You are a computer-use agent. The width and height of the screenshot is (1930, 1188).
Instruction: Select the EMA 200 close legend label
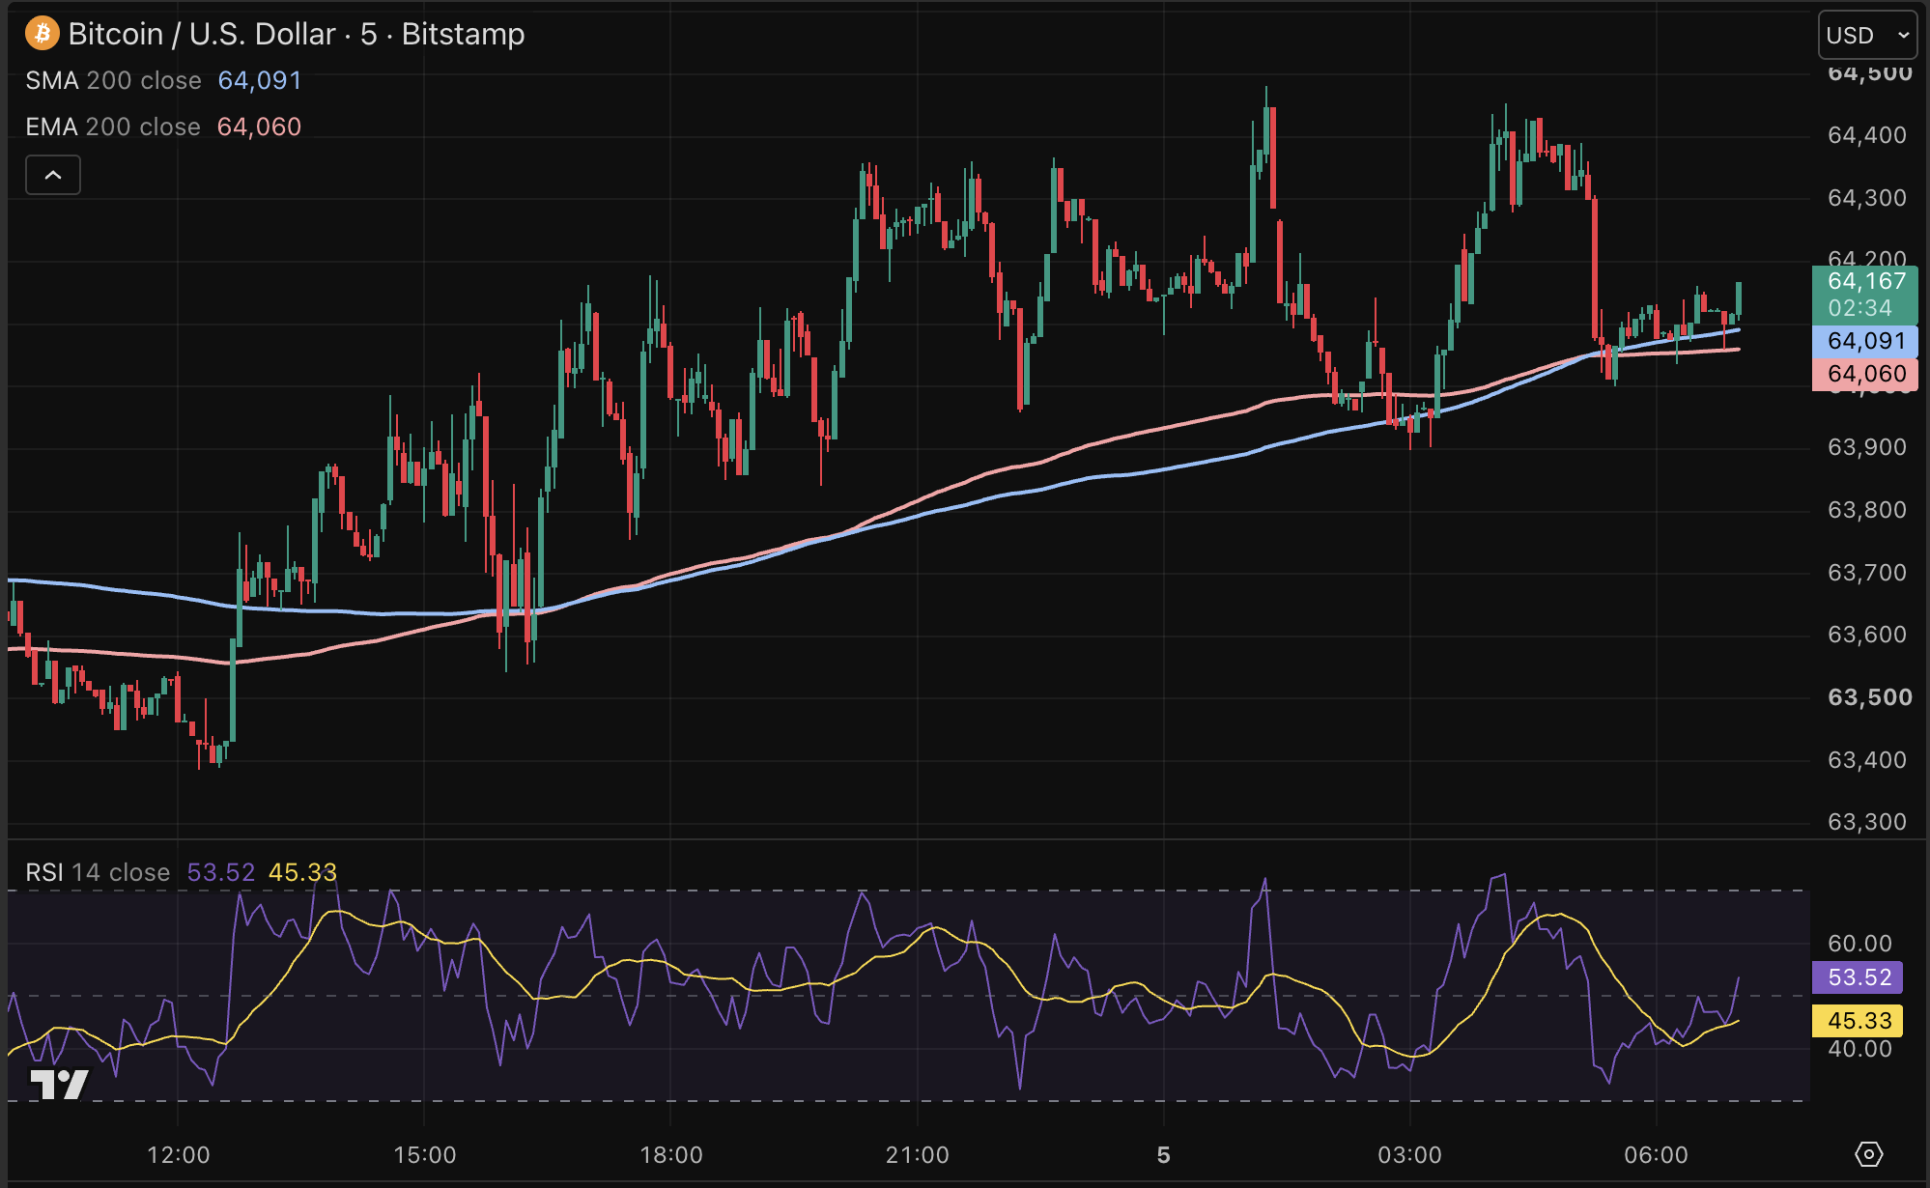pyautogui.click(x=113, y=127)
